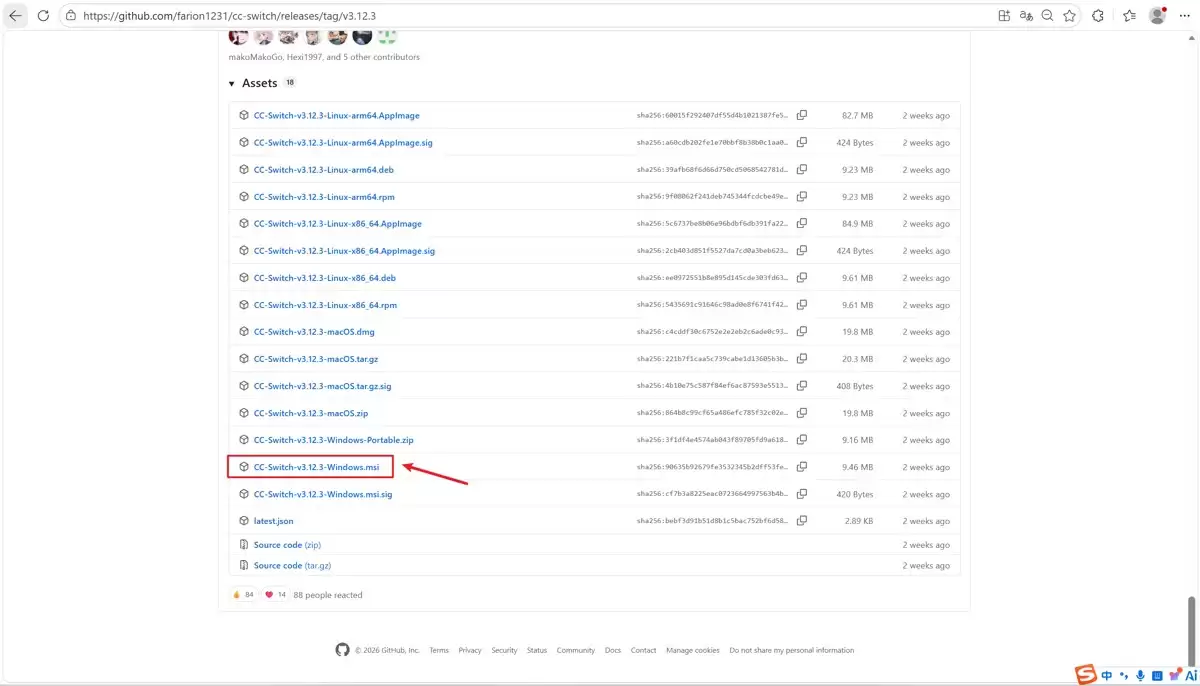Image resolution: width=1200 pixels, height=686 pixels.
Task: Download CC-Switch-v3.12.3-Linux-x86_64.deb
Action: tap(325, 277)
